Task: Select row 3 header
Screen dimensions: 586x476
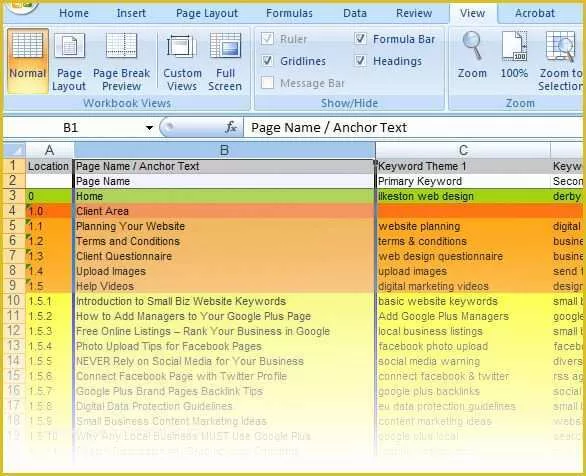Action: click(x=14, y=195)
